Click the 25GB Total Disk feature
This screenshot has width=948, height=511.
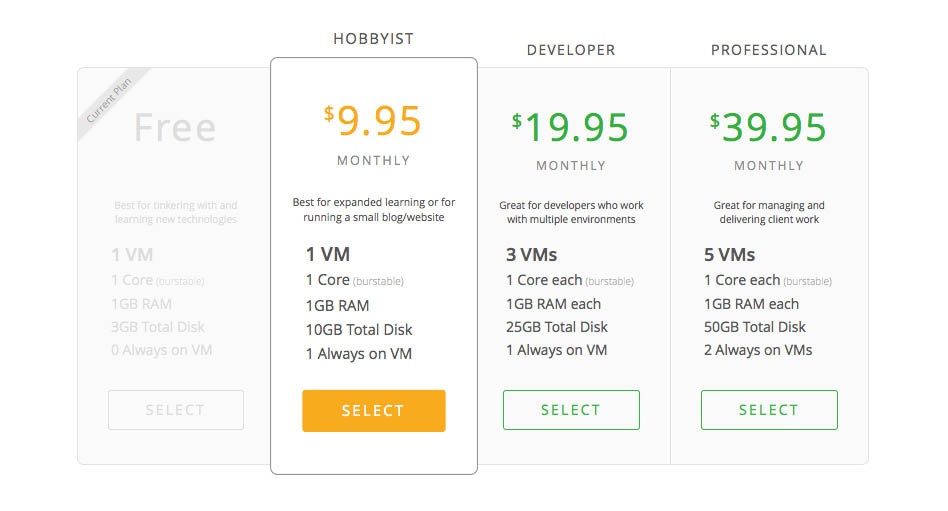[557, 327]
